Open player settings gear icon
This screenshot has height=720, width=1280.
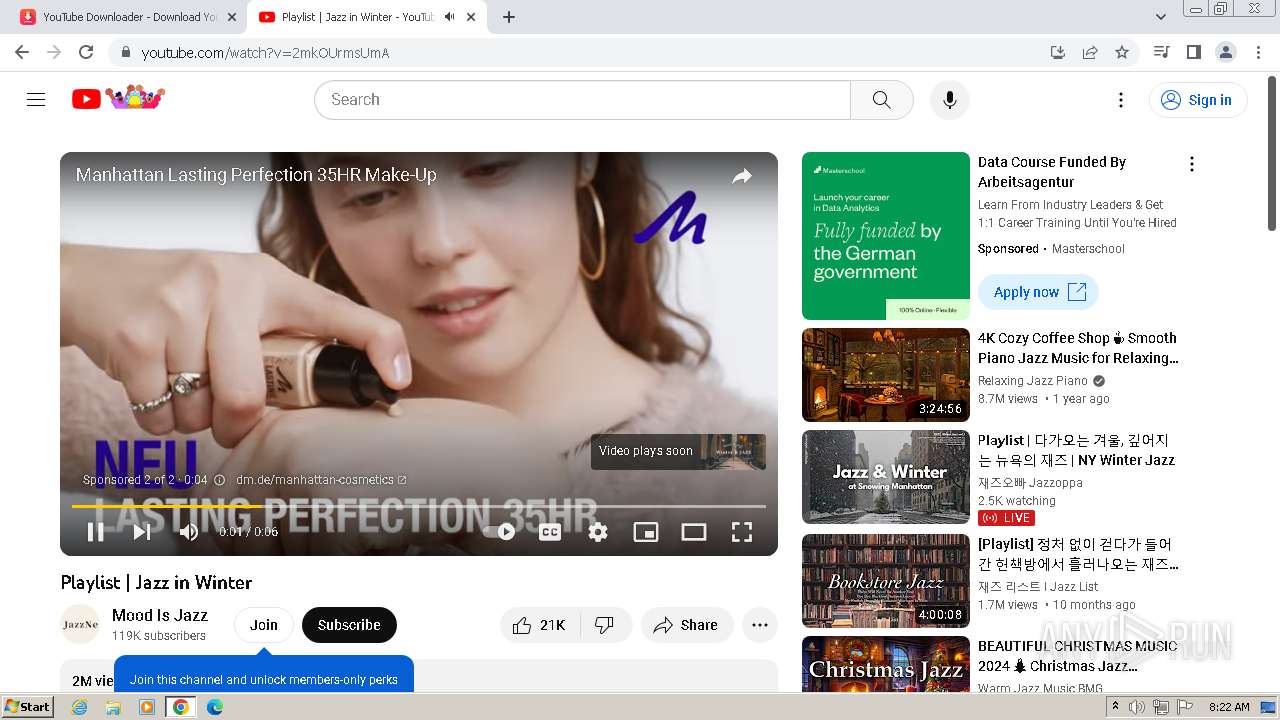tap(598, 532)
